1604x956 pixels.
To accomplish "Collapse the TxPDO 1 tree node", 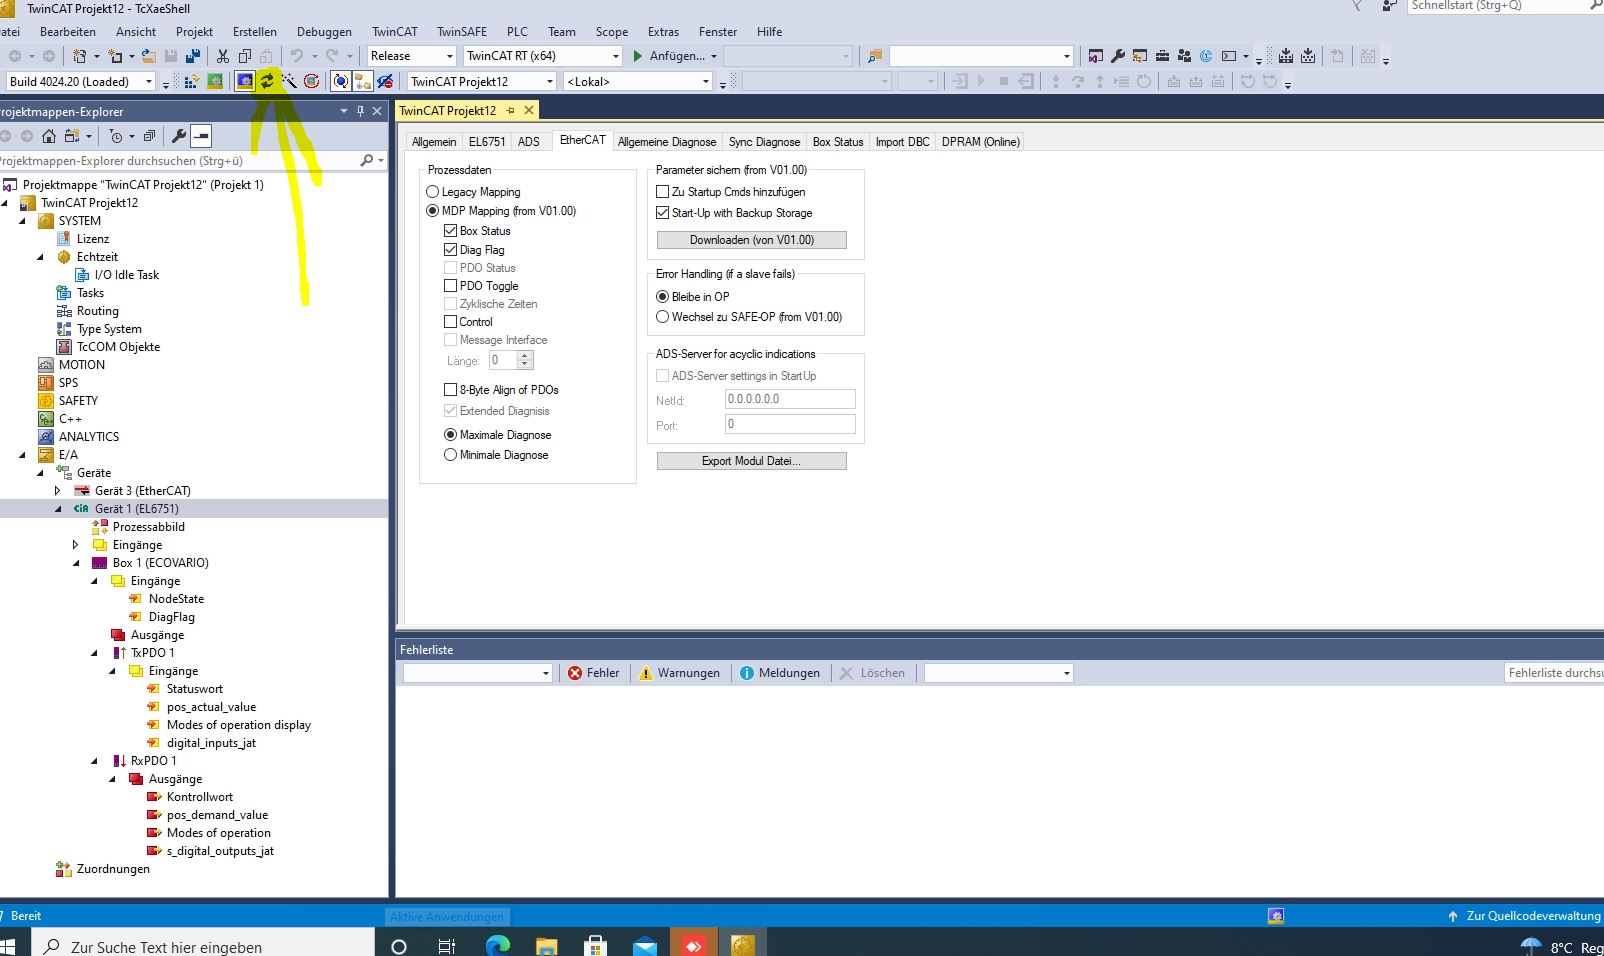I will click(94, 653).
